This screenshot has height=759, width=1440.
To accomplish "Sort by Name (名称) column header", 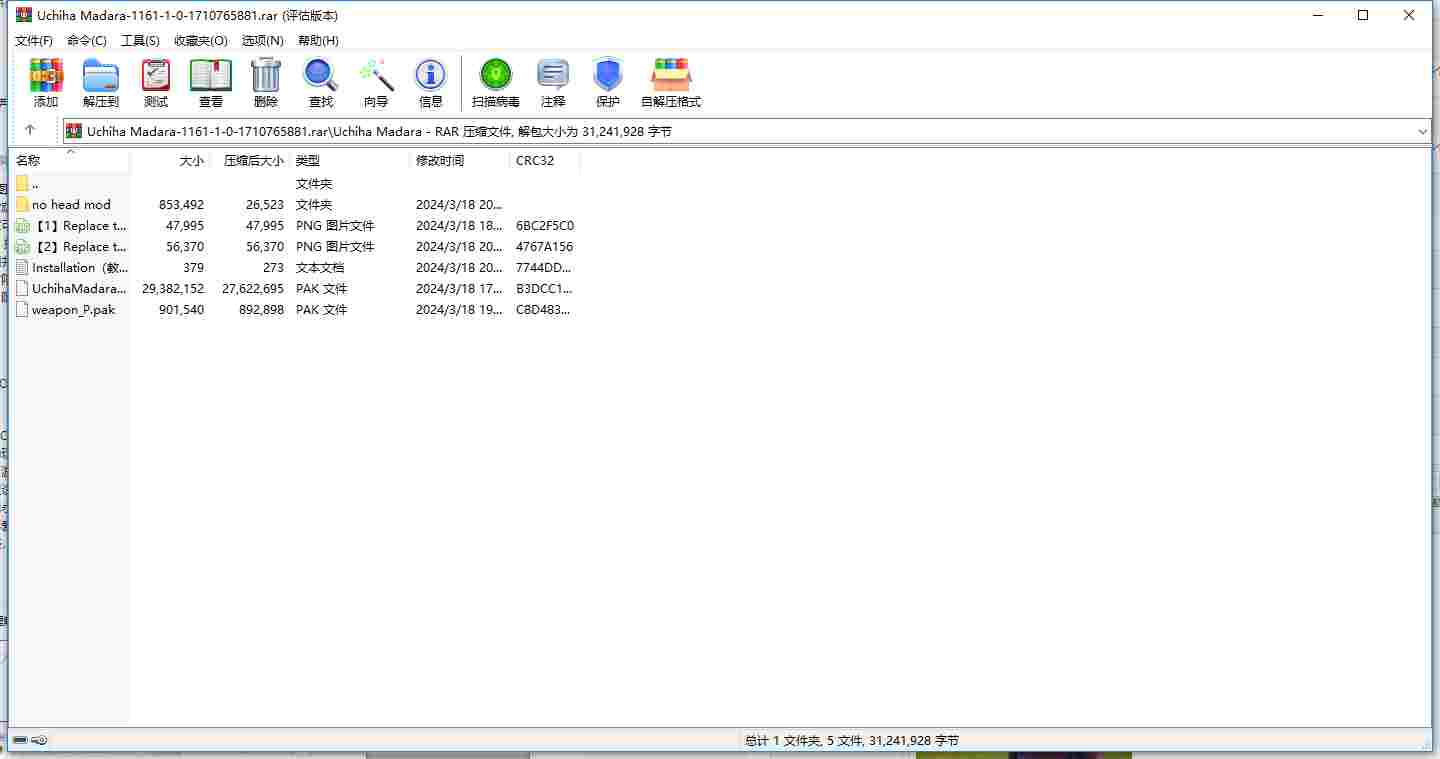I will (70, 161).
